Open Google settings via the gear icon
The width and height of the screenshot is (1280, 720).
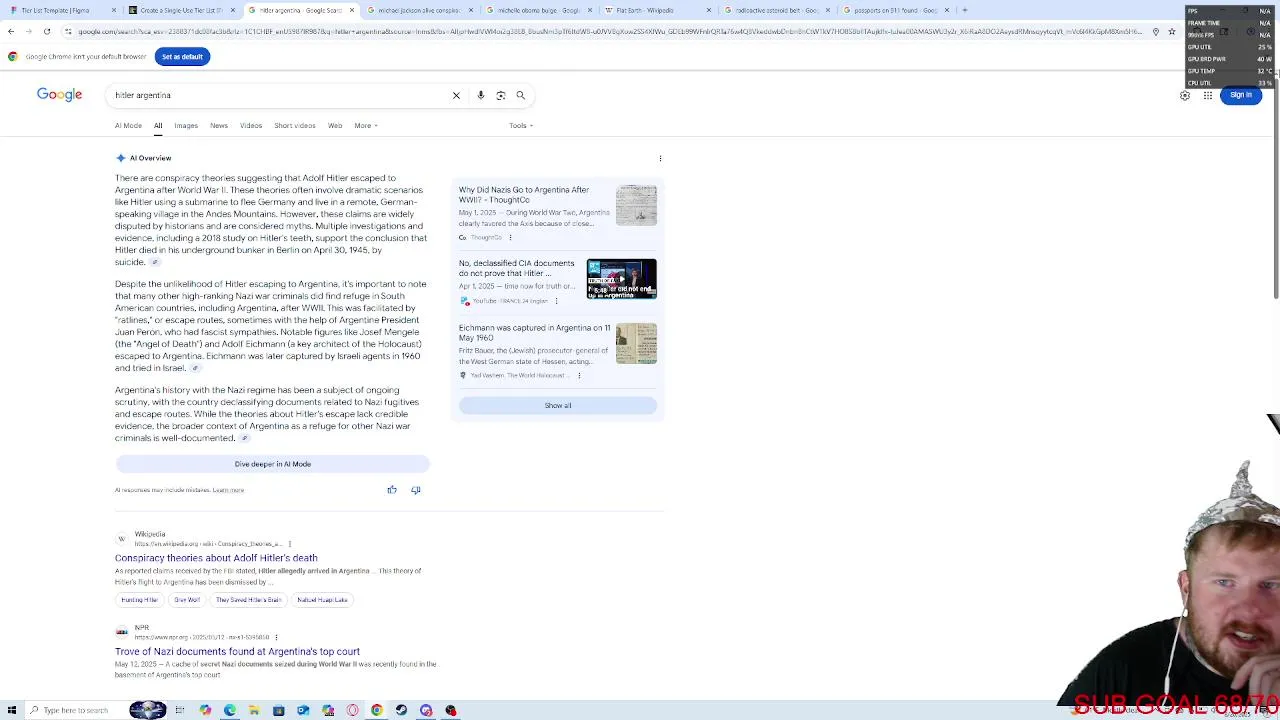1185,95
